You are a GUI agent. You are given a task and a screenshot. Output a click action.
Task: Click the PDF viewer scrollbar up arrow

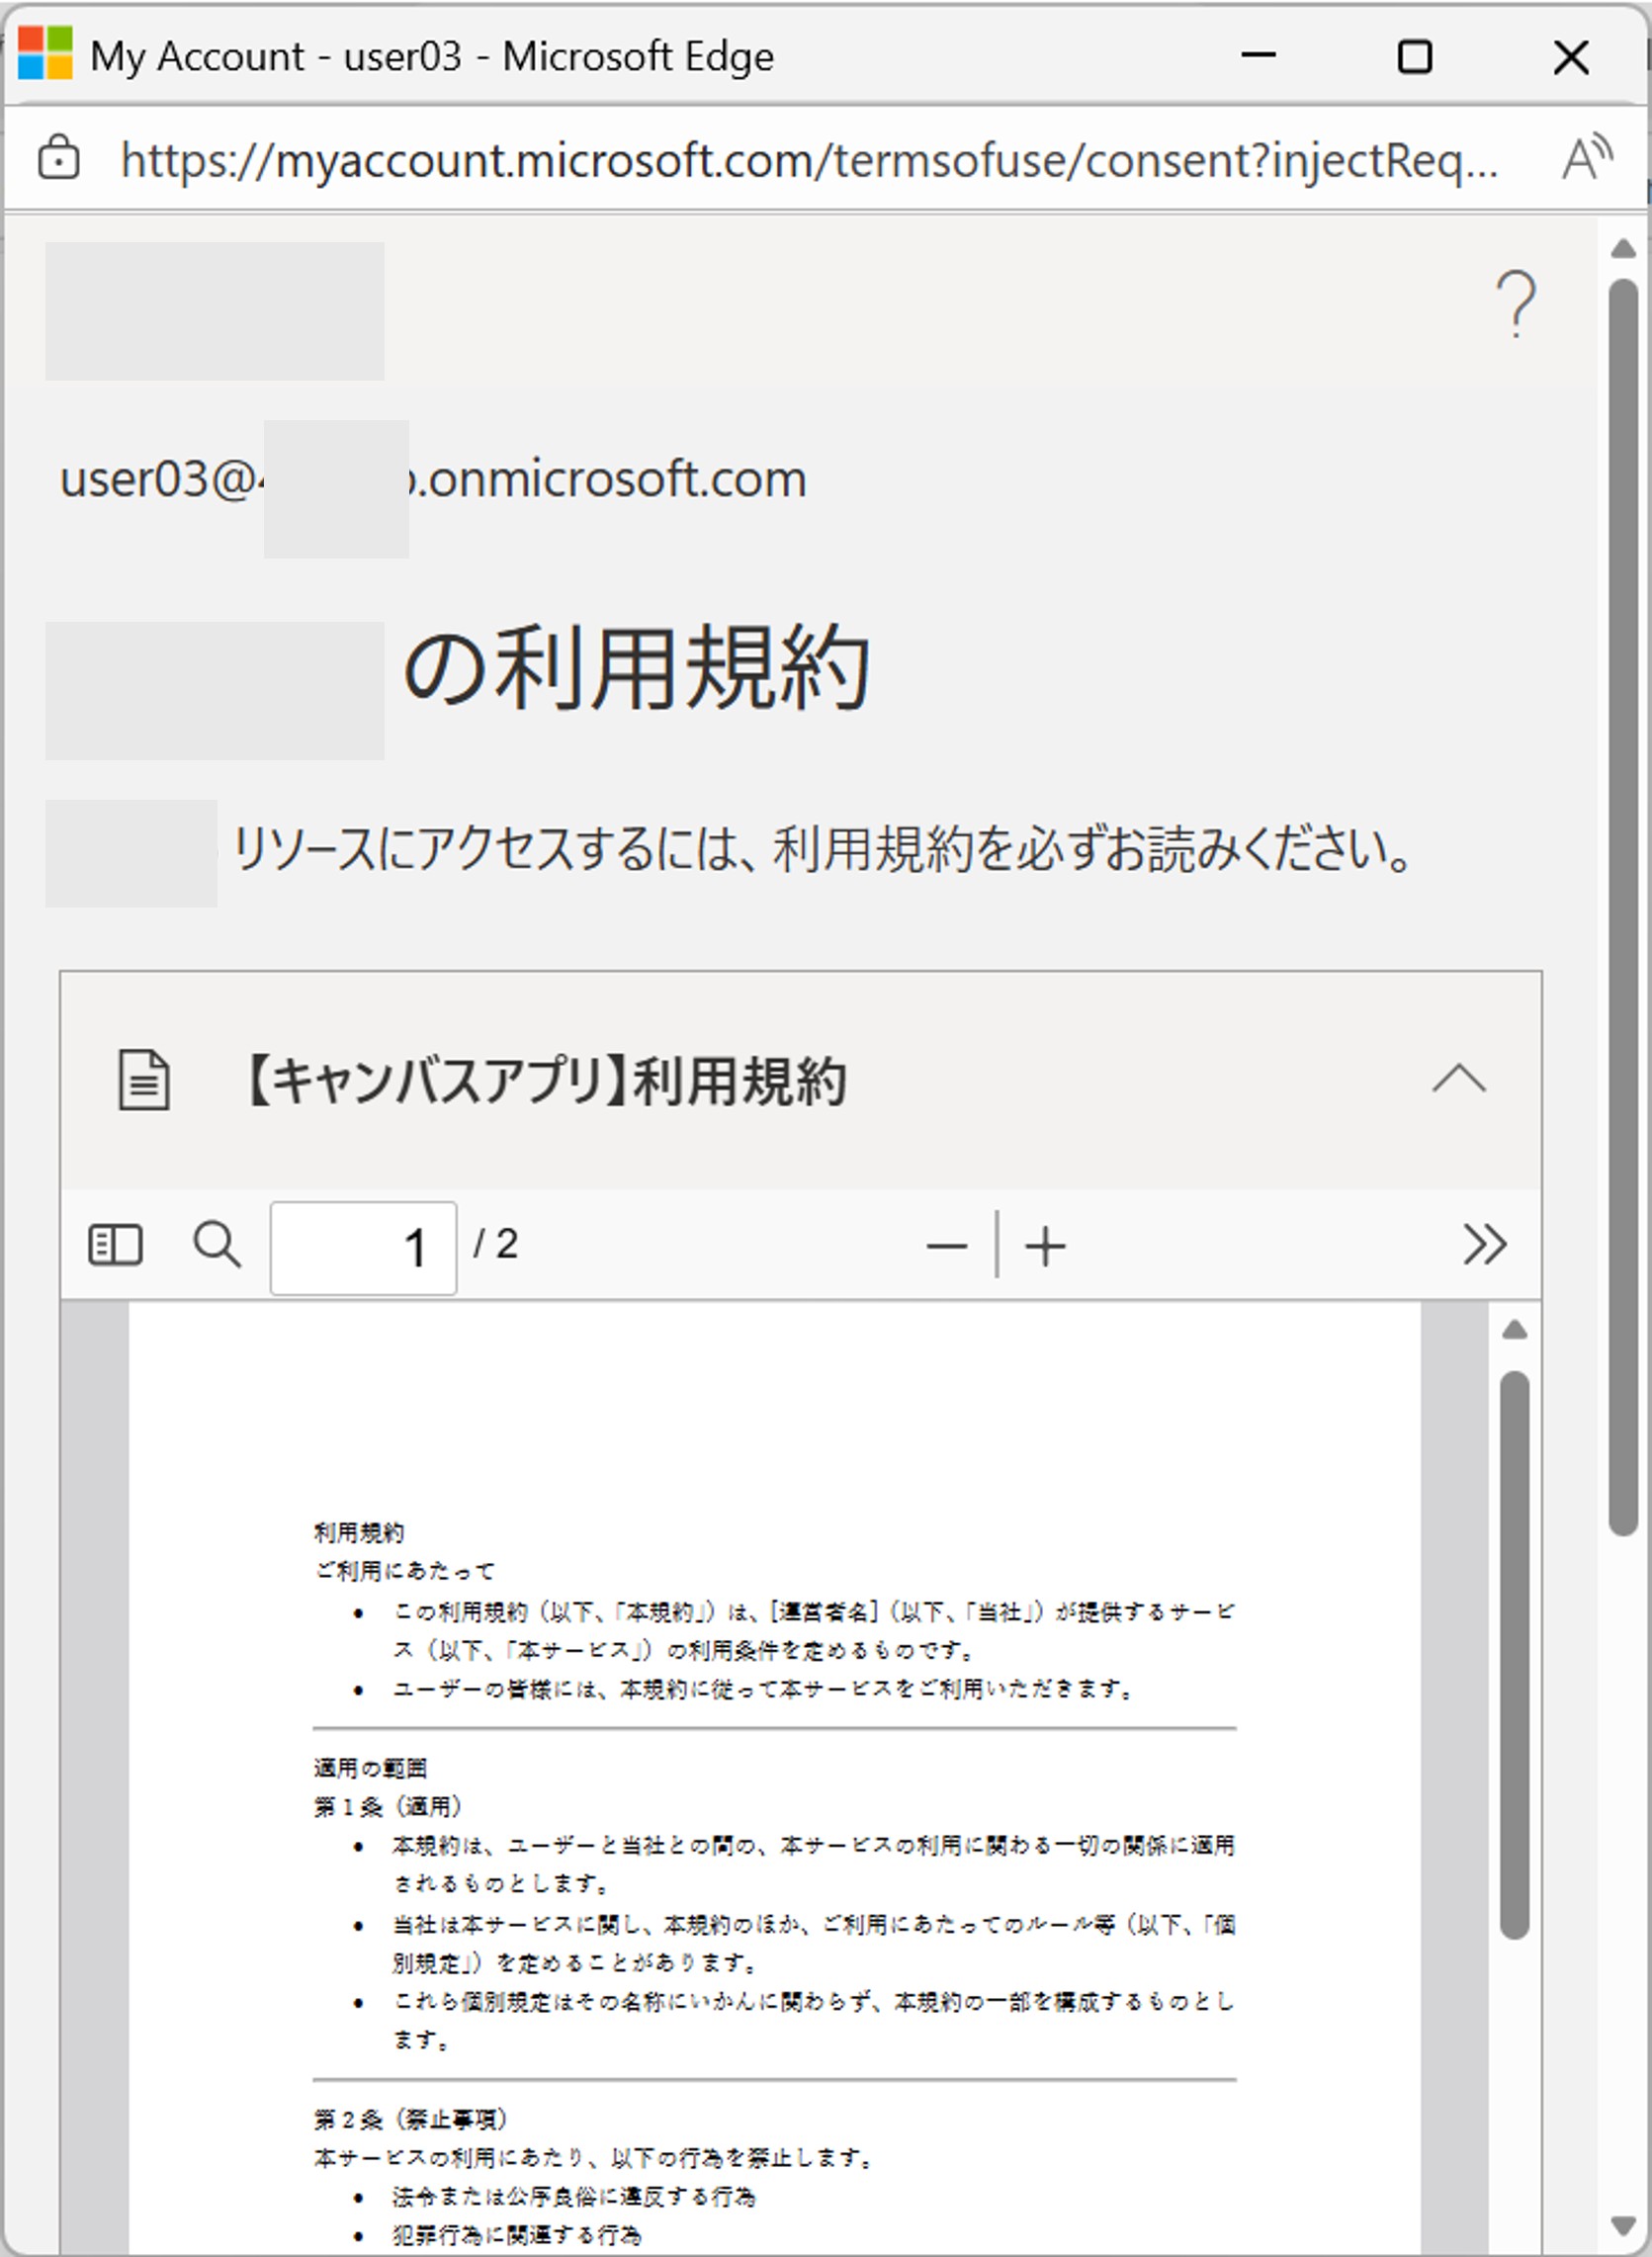tap(1515, 1330)
